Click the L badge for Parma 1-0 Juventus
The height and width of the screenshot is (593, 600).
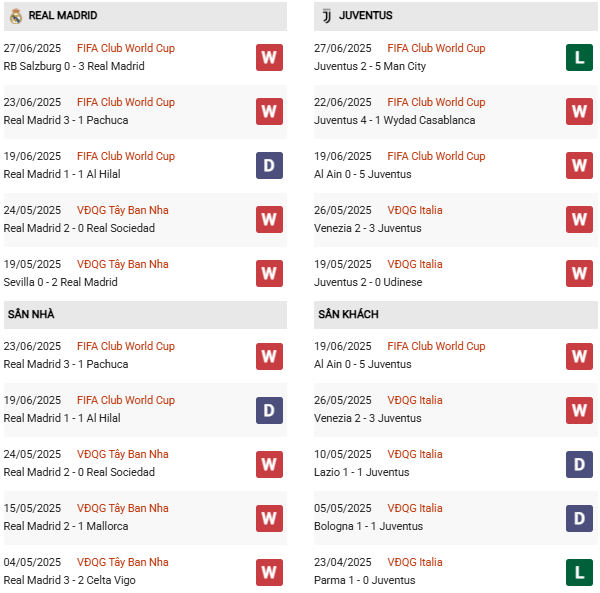579,571
